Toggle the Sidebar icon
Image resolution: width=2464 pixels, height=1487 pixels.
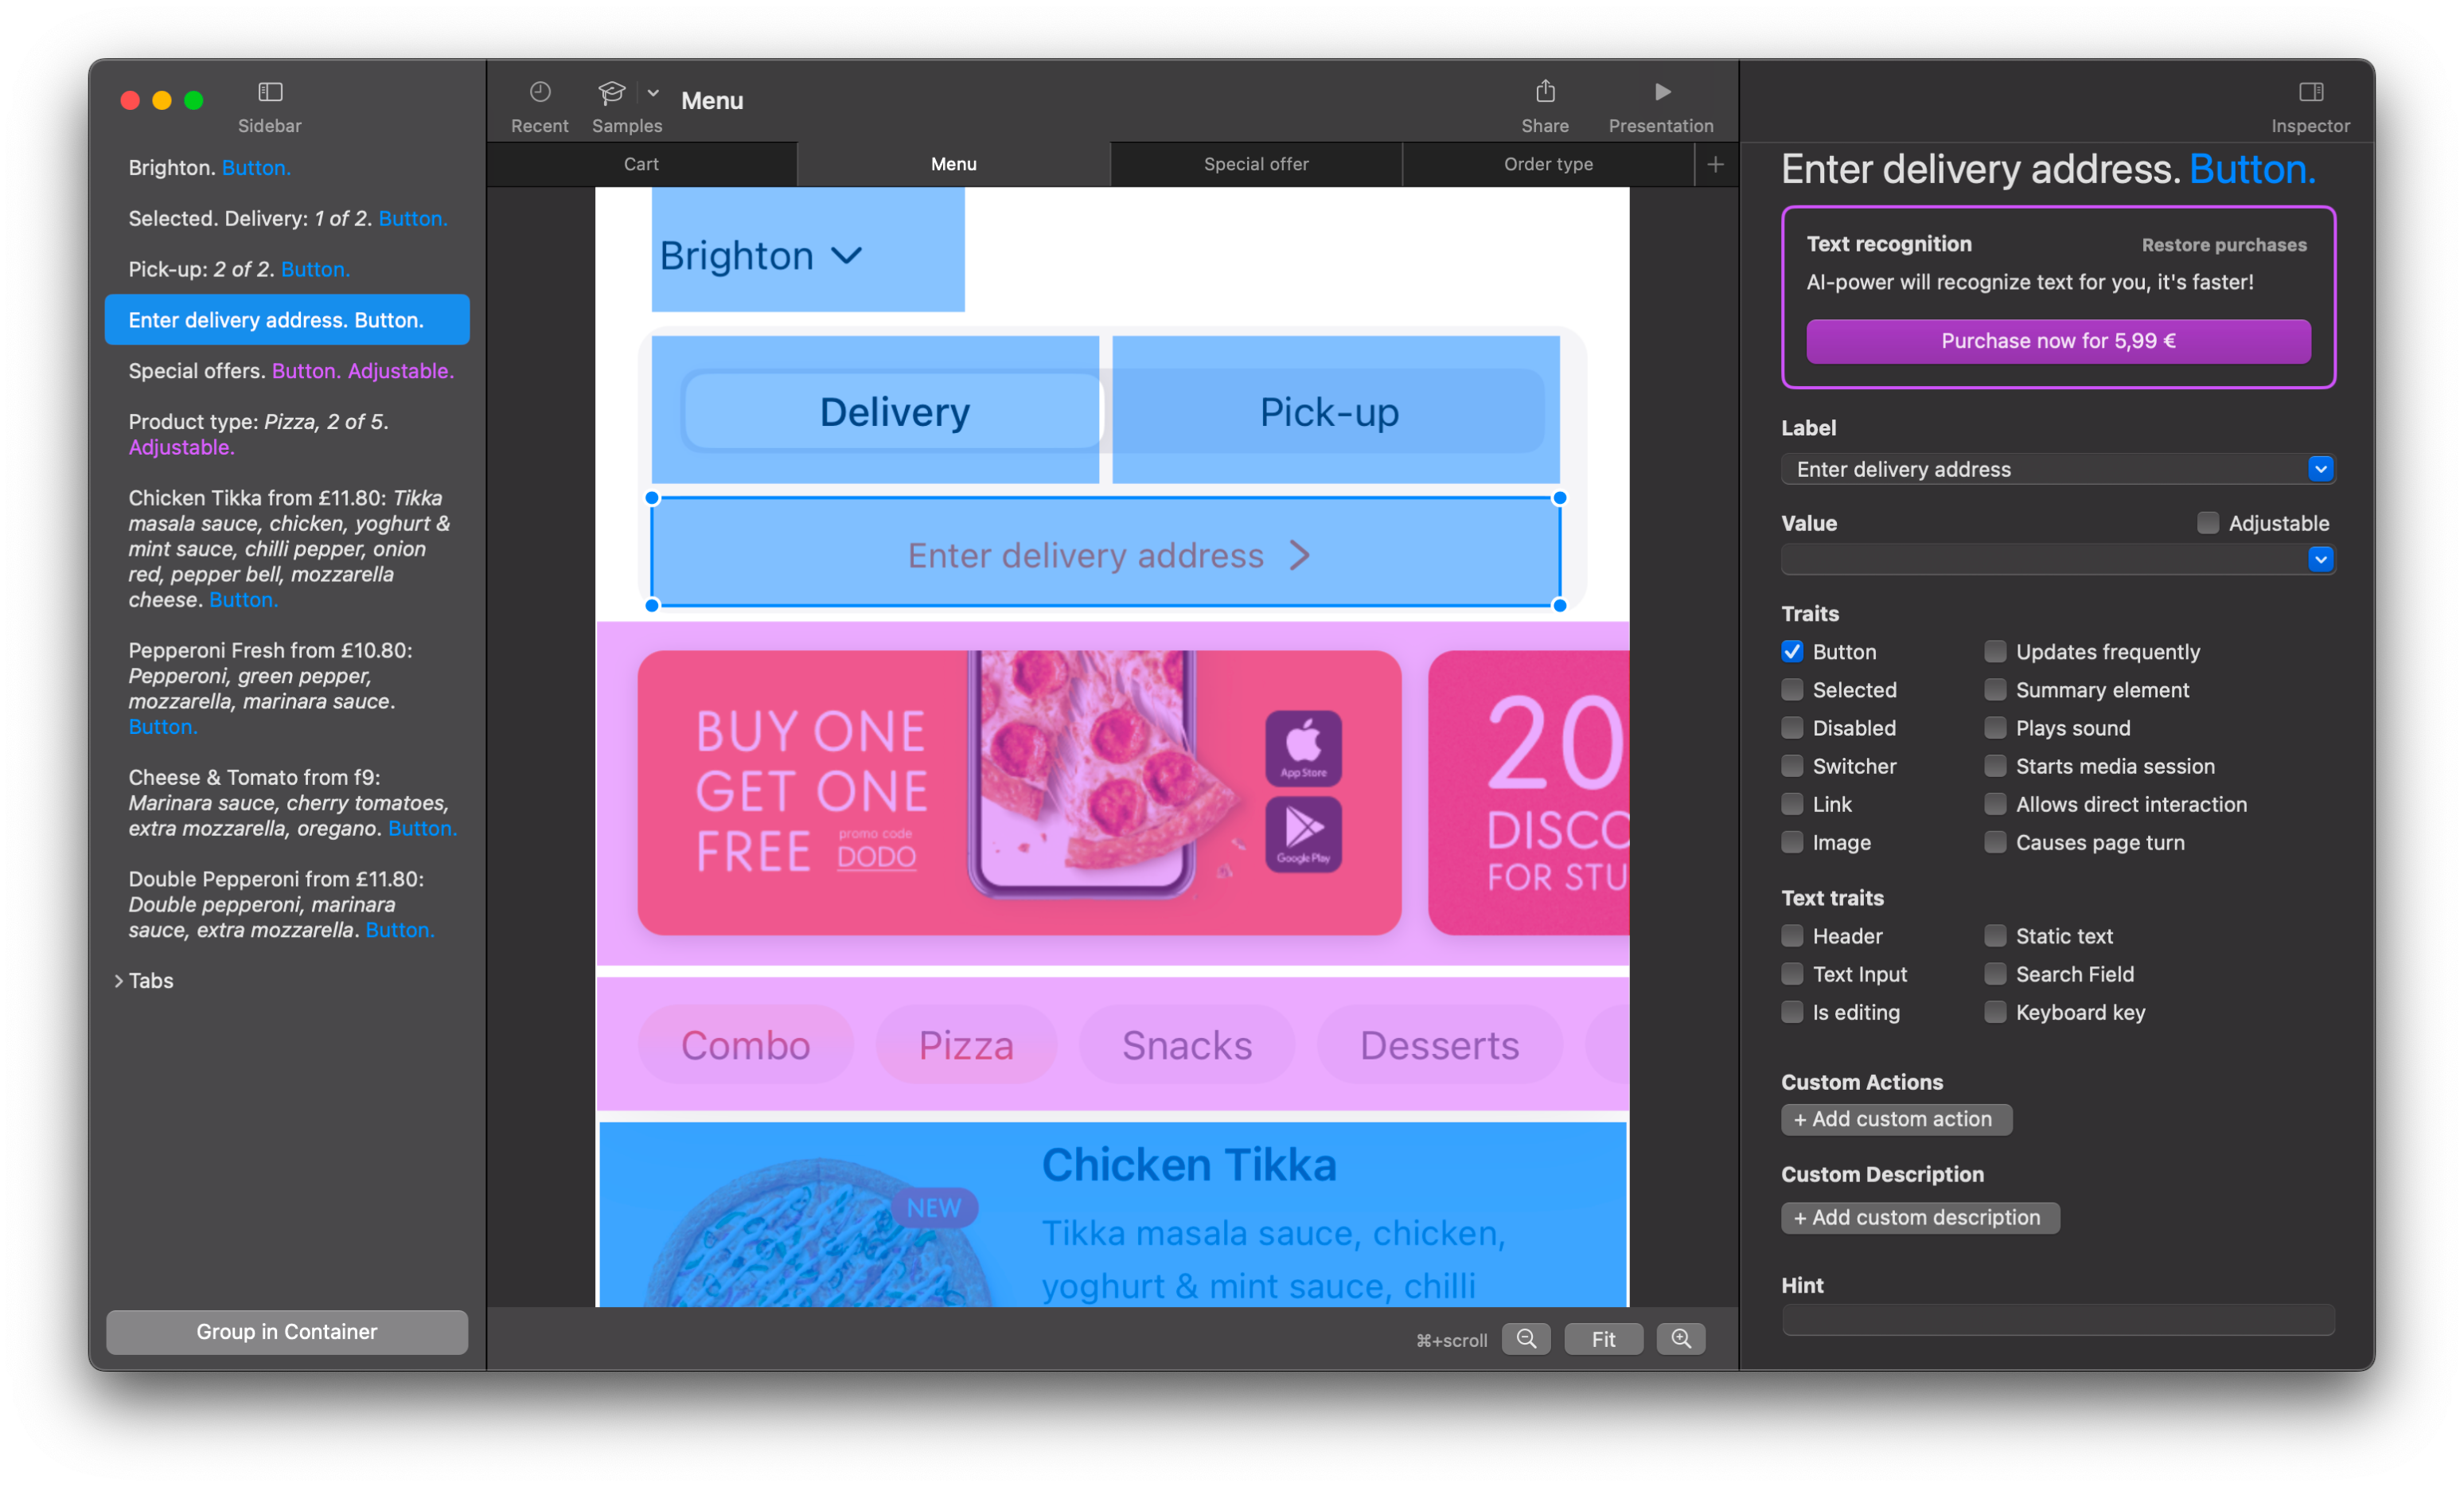click(x=270, y=92)
